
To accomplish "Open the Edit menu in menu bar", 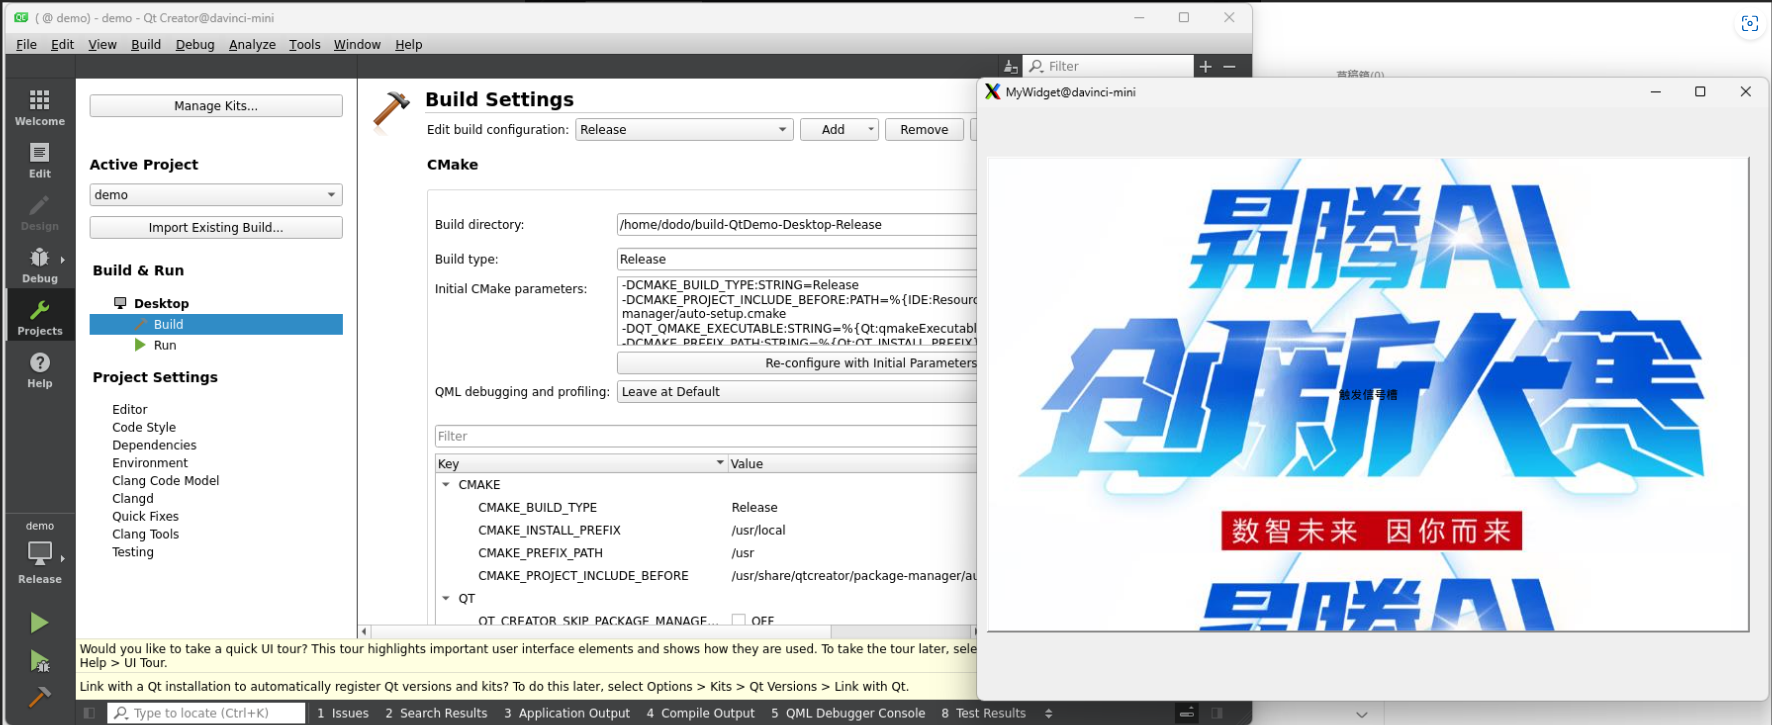I will coord(63,45).
